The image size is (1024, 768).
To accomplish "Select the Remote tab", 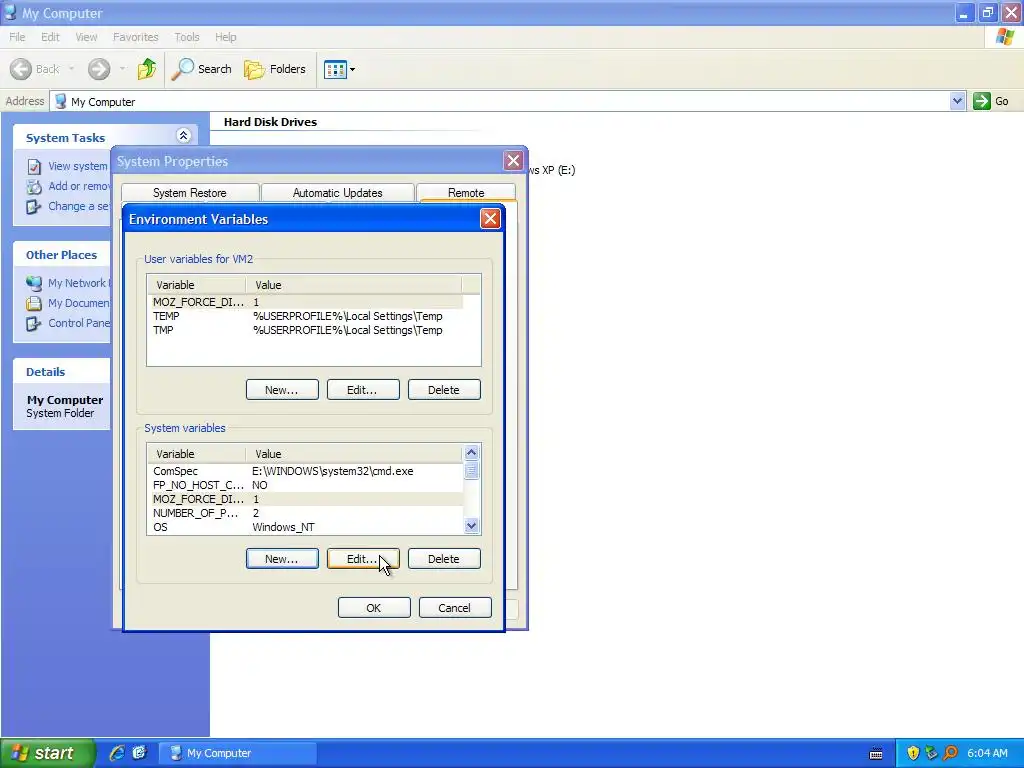I will pyautogui.click(x=466, y=193).
